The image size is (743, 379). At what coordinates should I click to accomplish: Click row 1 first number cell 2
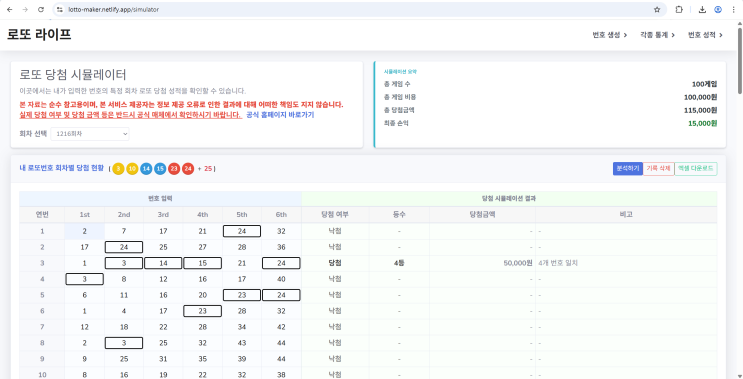point(84,231)
